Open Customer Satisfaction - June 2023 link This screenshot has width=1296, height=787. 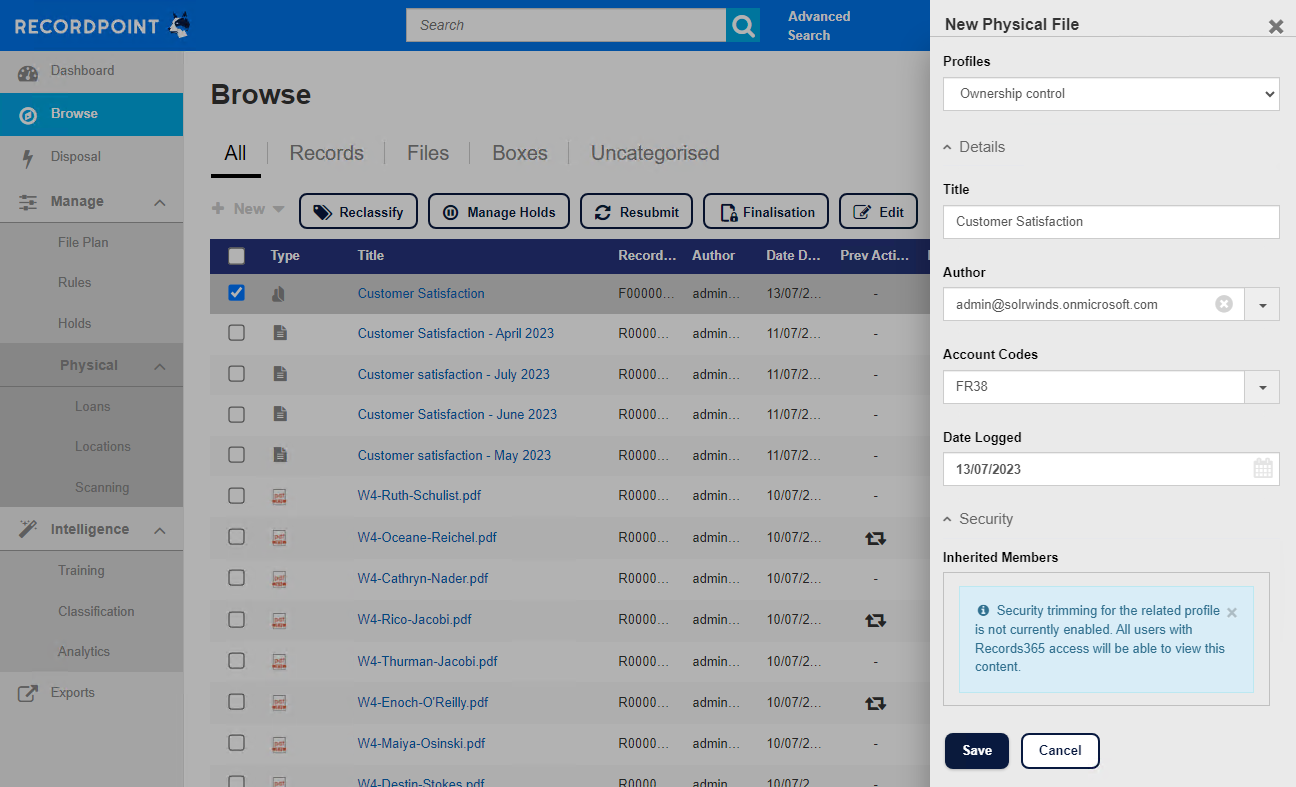pyautogui.click(x=457, y=414)
